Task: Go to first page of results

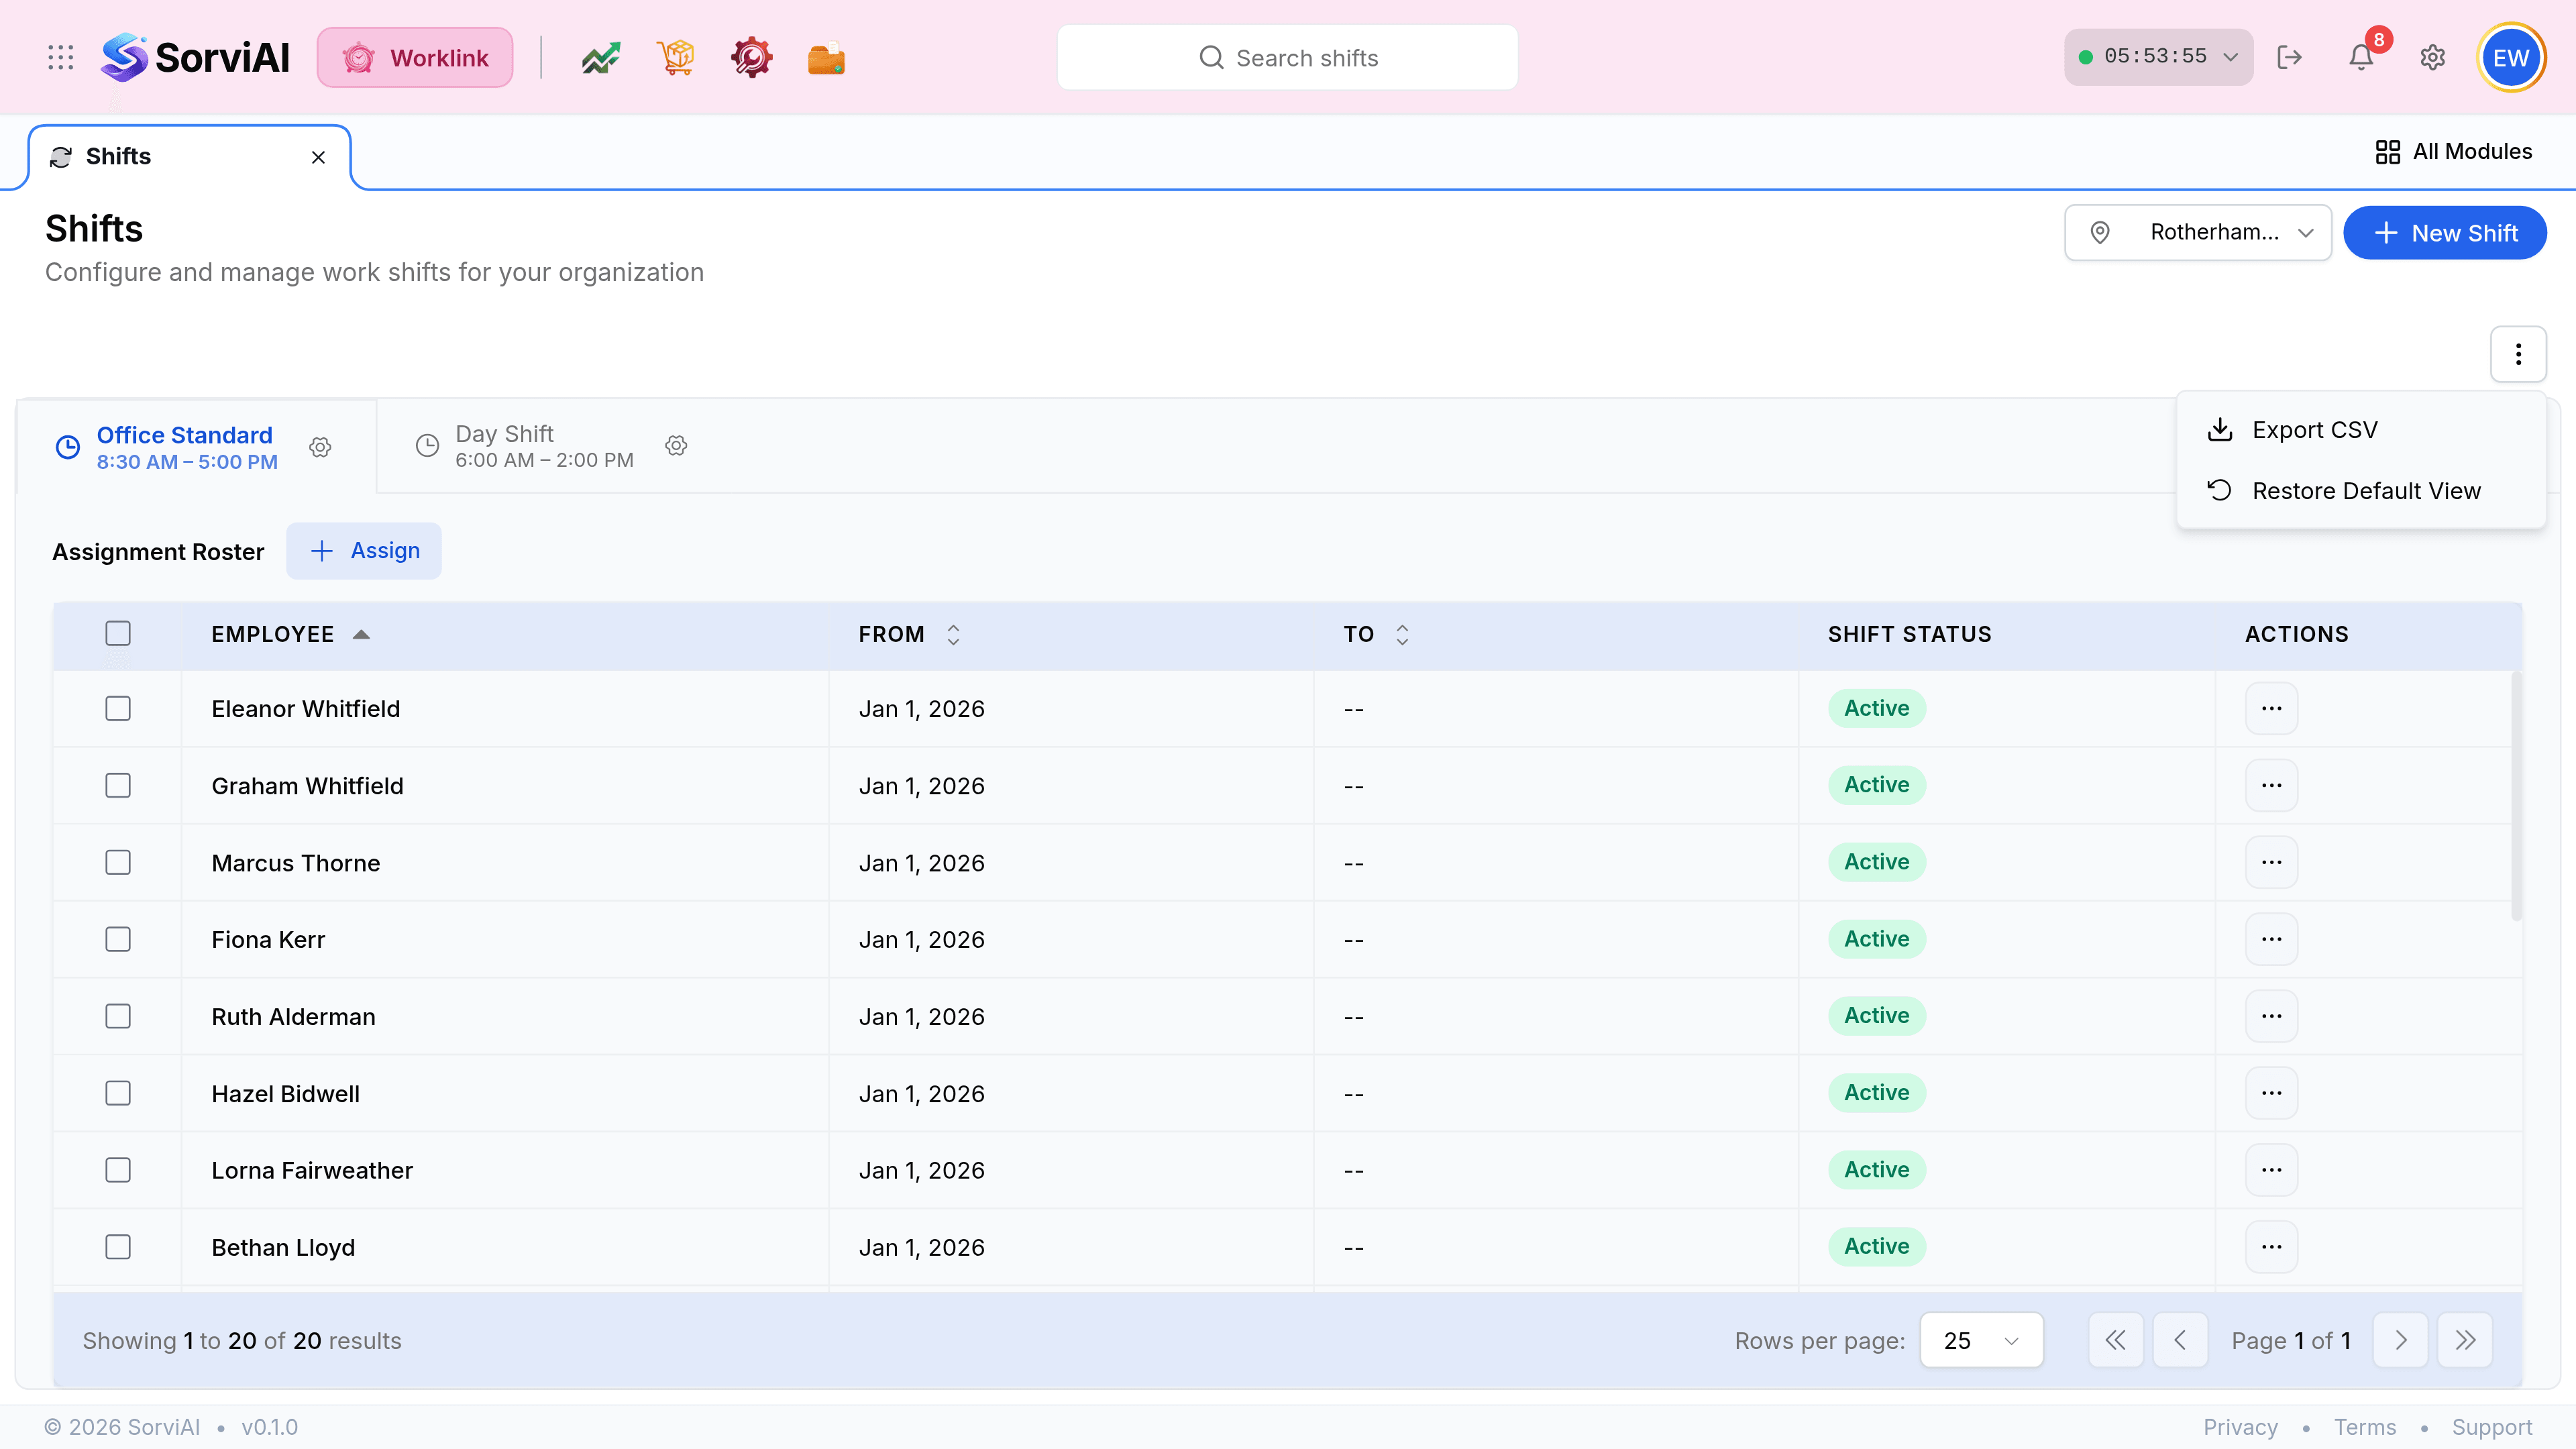Action: point(2115,1340)
